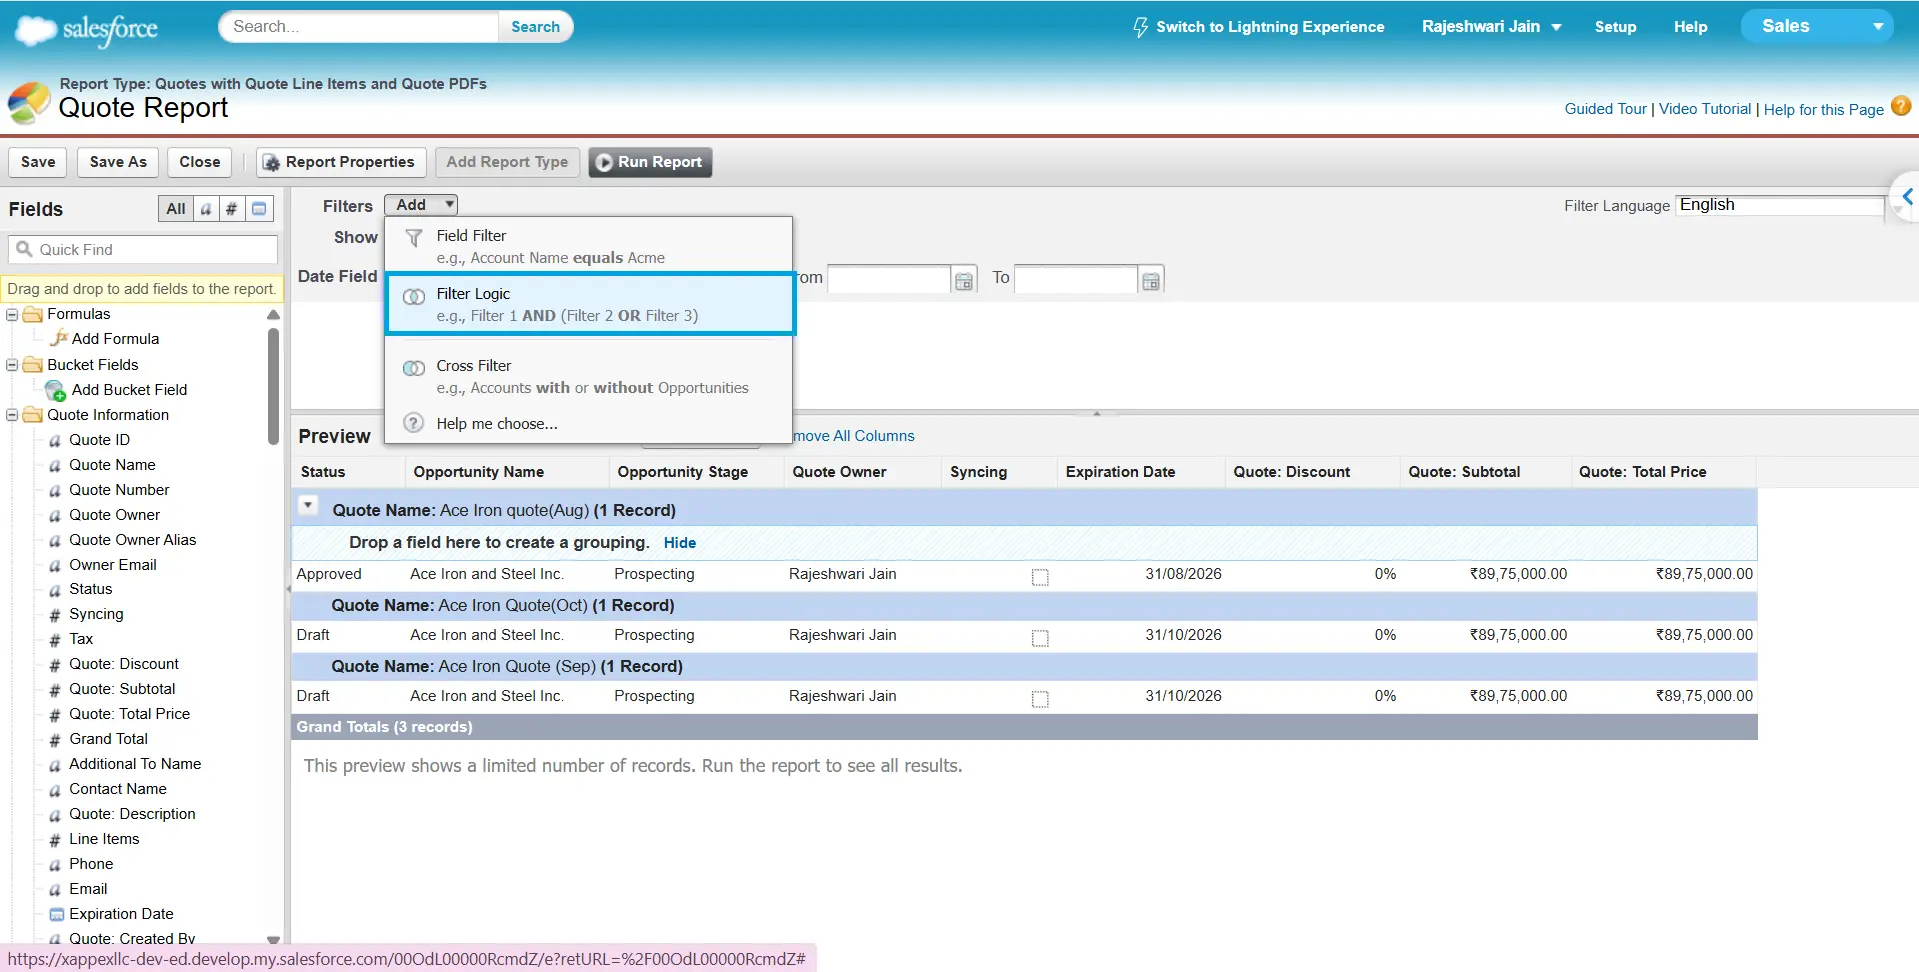Open the Rajeshwari Jain user menu
This screenshot has height=972, width=1919.
coord(1491,27)
